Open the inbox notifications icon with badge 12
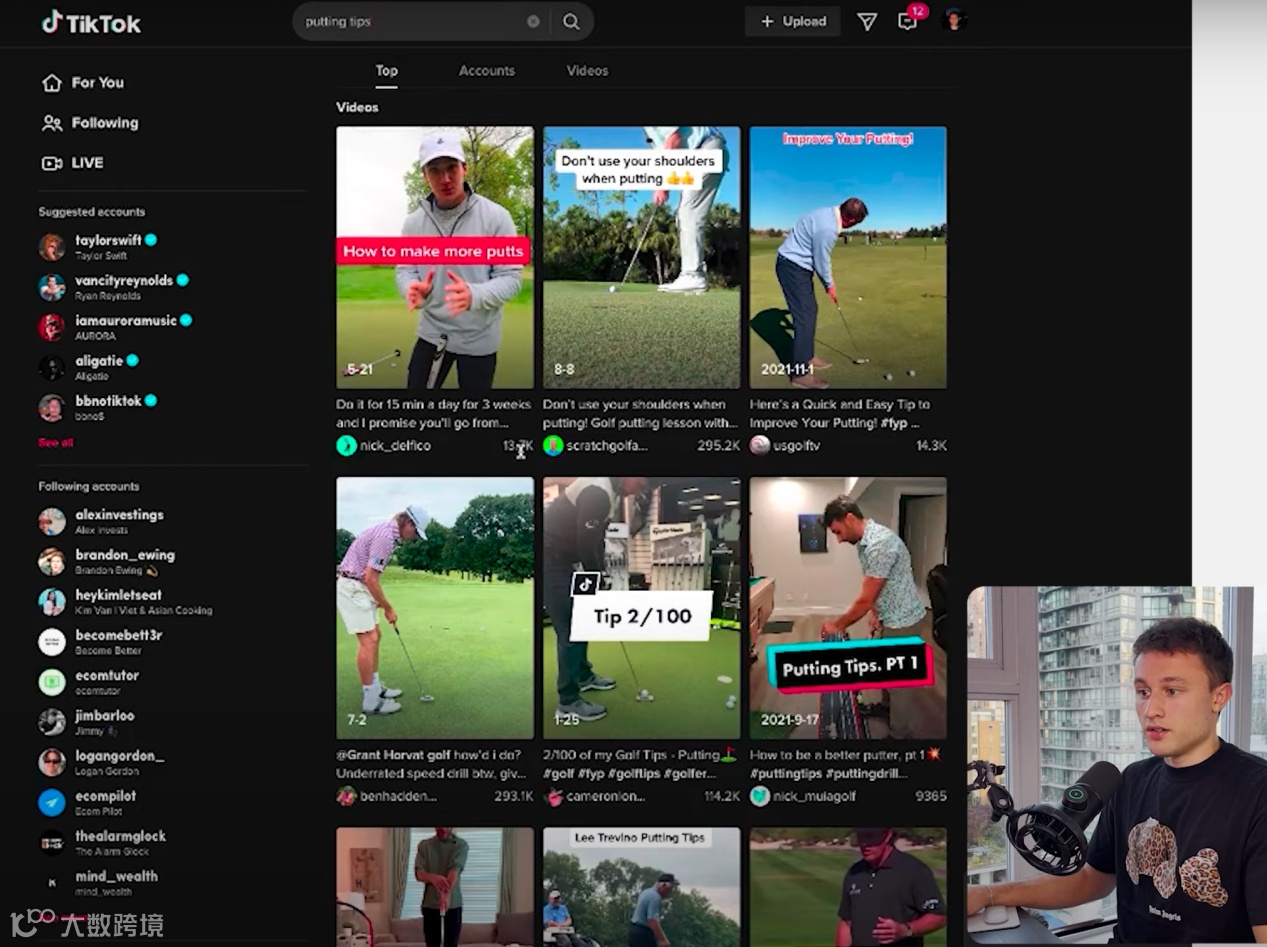 [908, 21]
